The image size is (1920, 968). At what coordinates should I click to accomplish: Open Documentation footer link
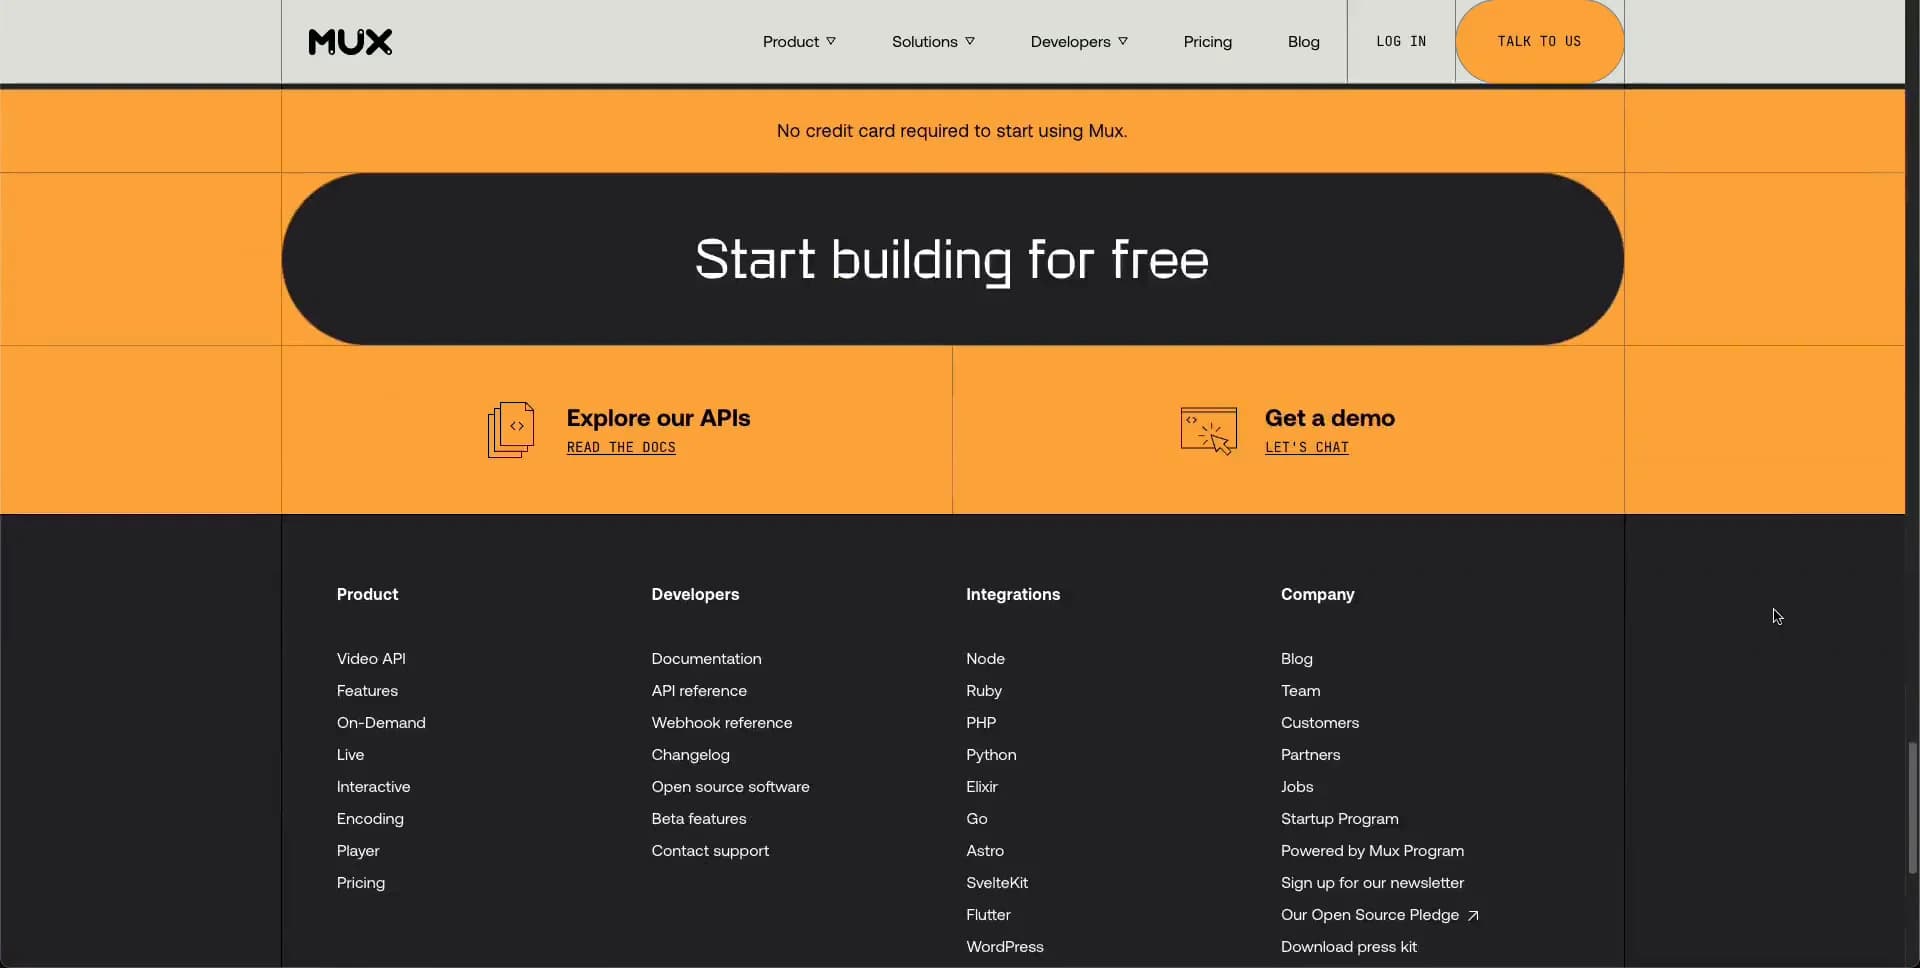706,659
